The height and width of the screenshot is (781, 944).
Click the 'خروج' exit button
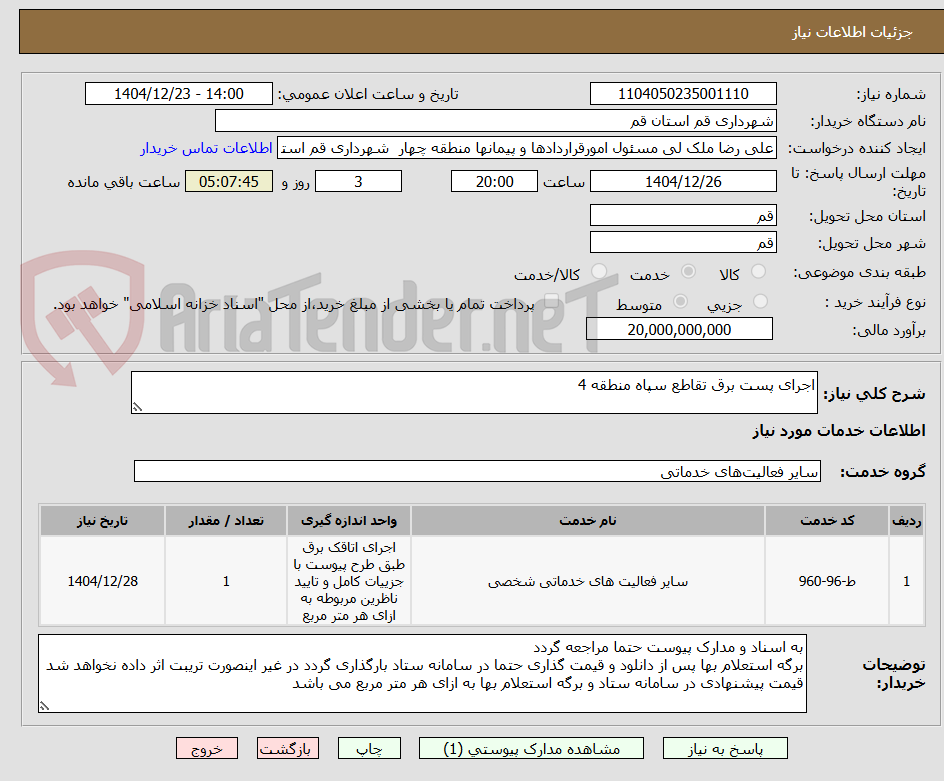(206, 748)
